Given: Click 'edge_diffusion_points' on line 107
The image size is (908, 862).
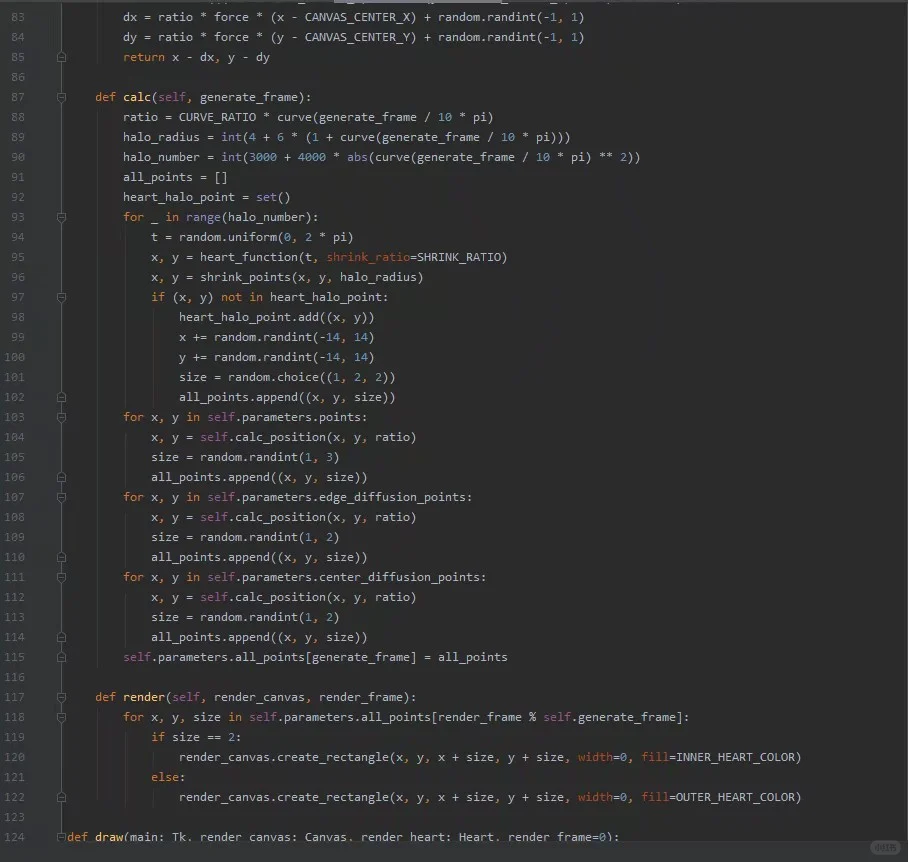Looking at the screenshot, I should [392, 497].
